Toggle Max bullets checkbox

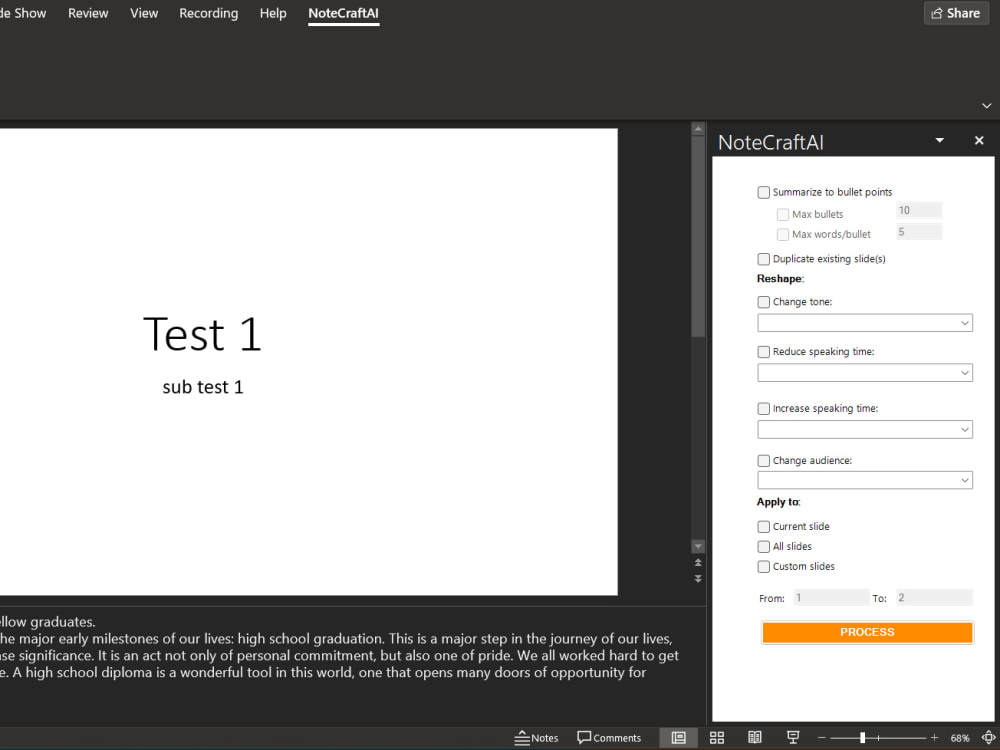point(783,214)
